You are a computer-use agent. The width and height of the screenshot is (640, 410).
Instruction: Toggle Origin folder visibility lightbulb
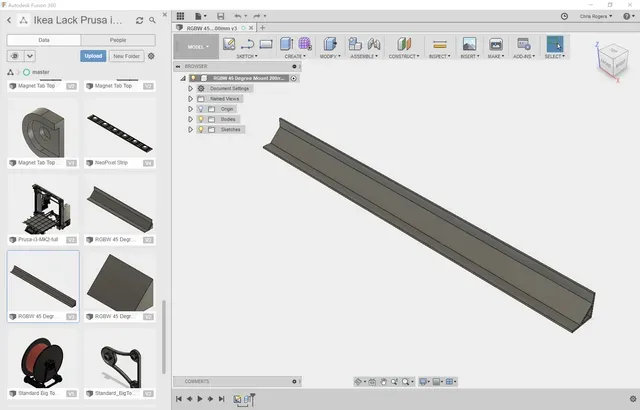coord(200,109)
